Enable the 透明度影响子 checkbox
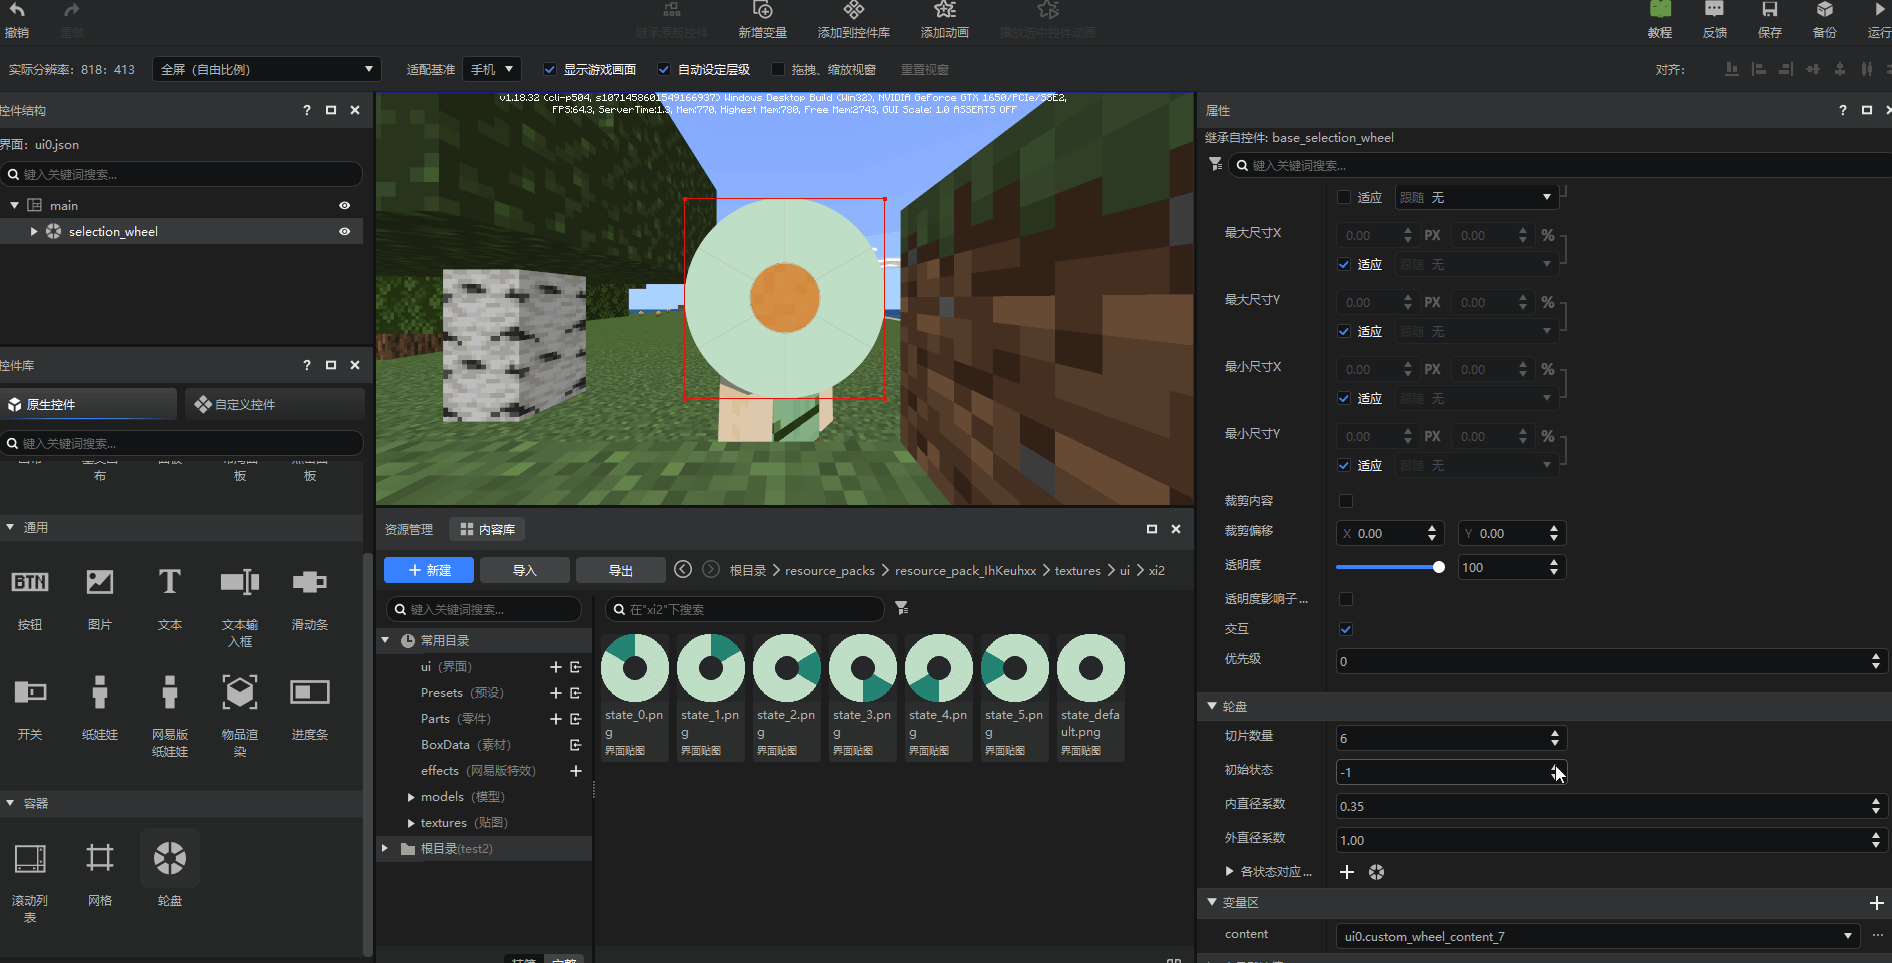 [1346, 599]
